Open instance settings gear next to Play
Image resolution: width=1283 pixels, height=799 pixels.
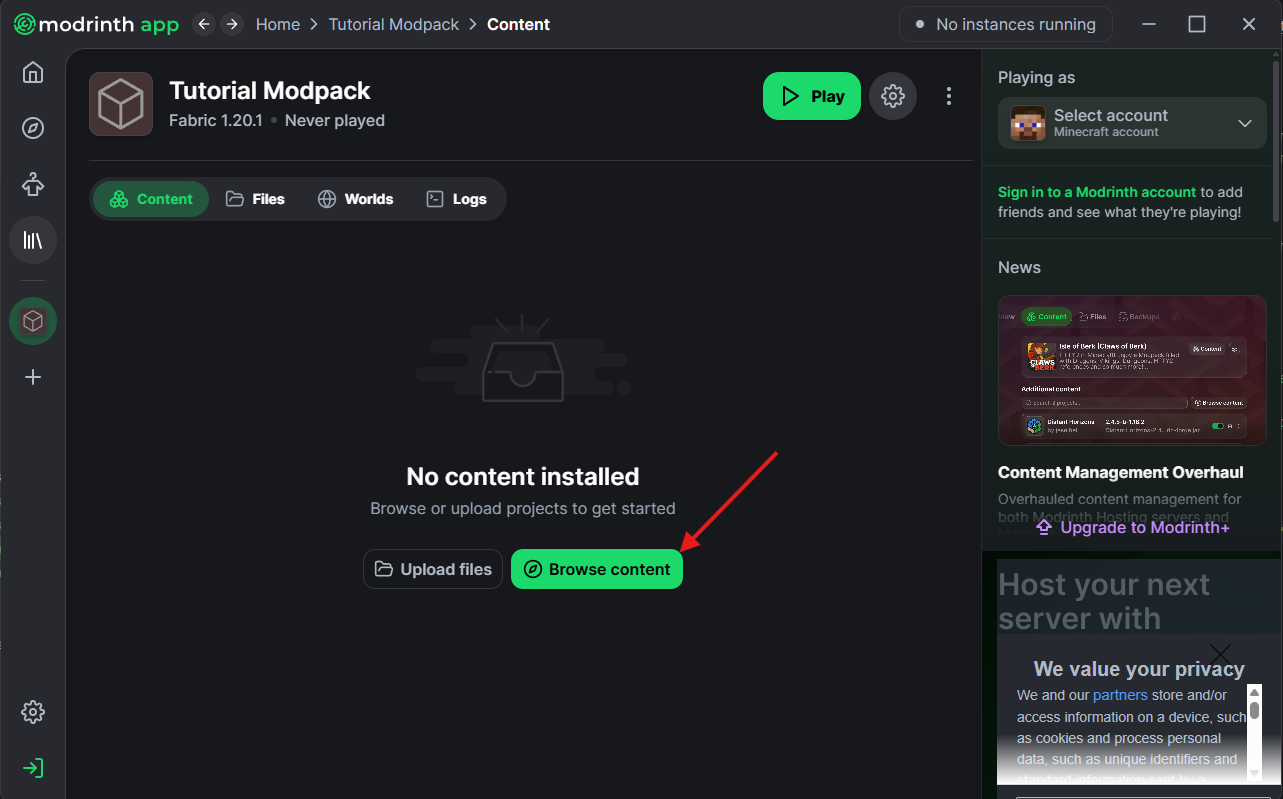[893, 96]
